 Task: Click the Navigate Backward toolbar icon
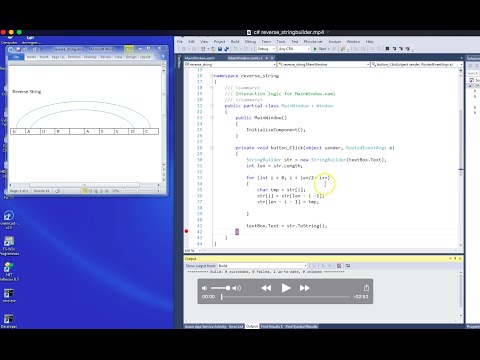[184, 49]
